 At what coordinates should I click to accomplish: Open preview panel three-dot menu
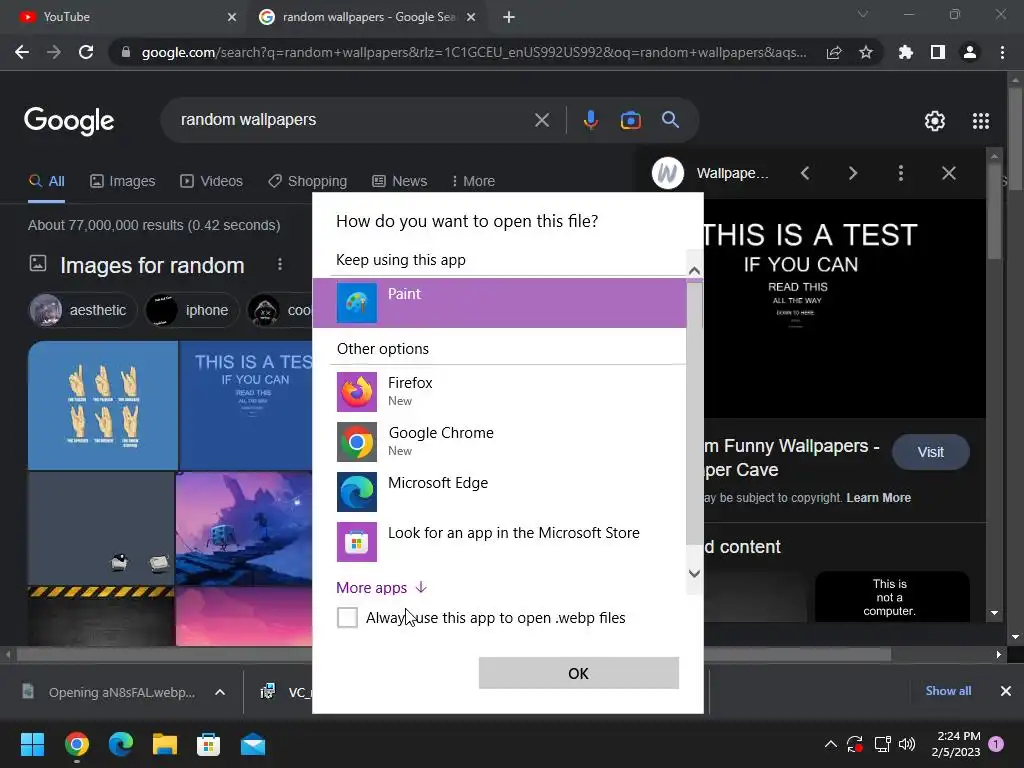[901, 173]
